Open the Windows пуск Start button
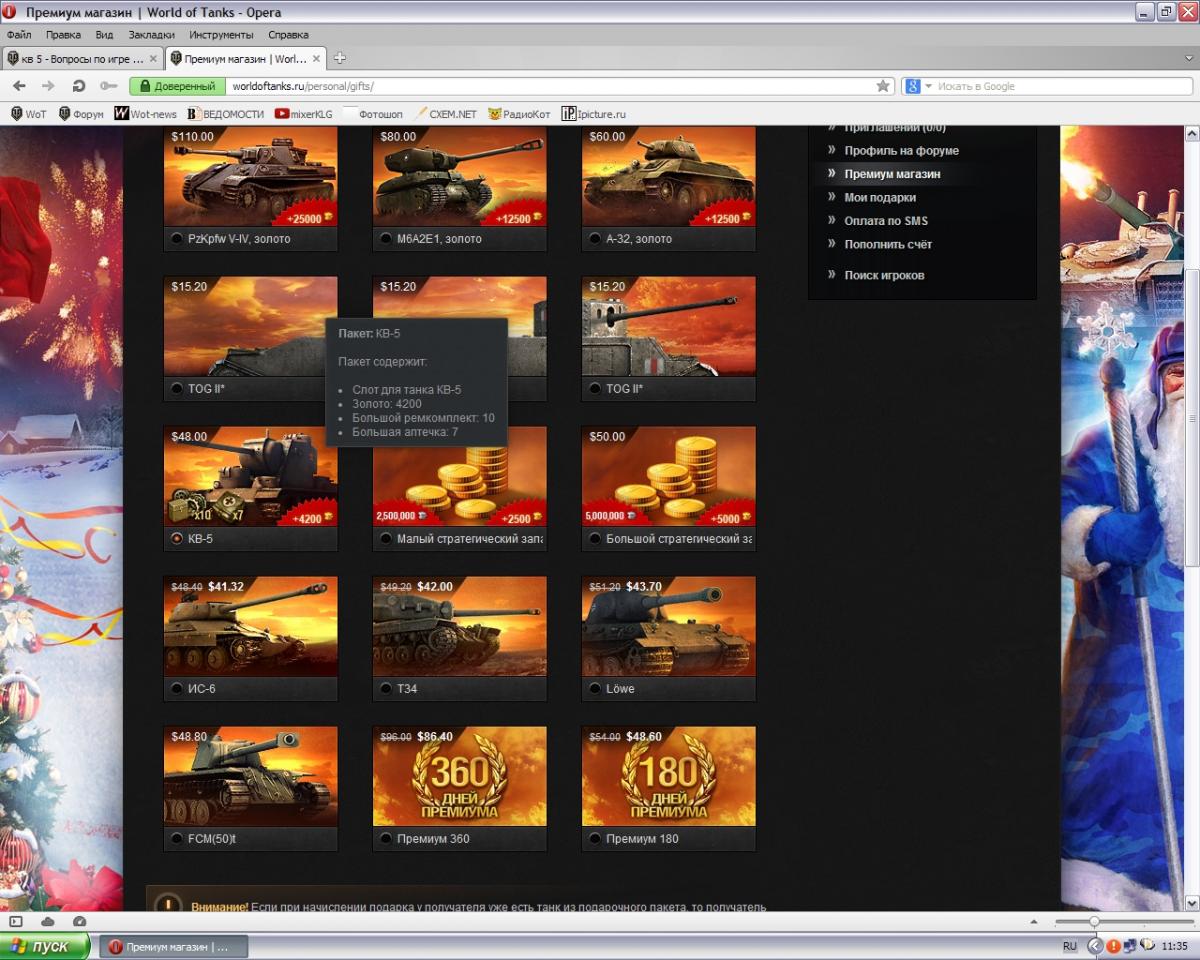The height and width of the screenshot is (960, 1200). click(45, 946)
